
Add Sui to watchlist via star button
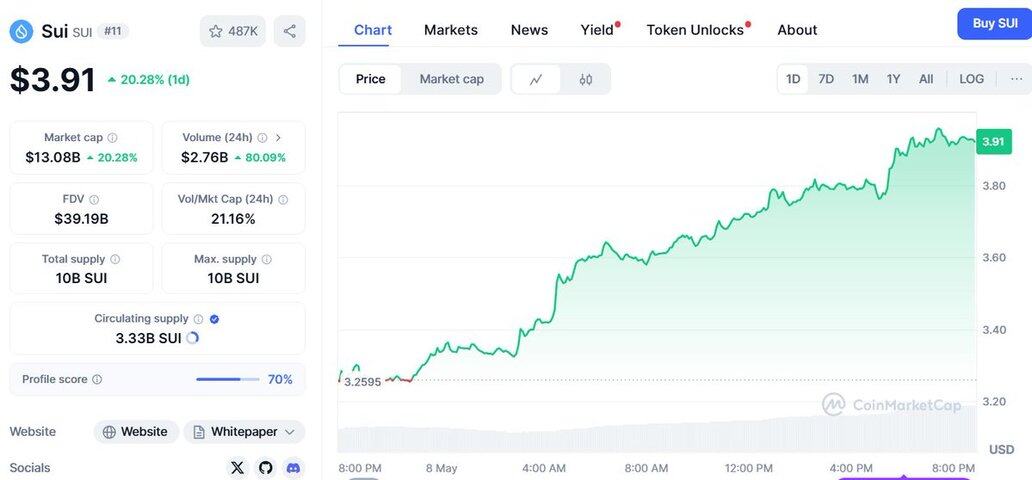tap(232, 31)
